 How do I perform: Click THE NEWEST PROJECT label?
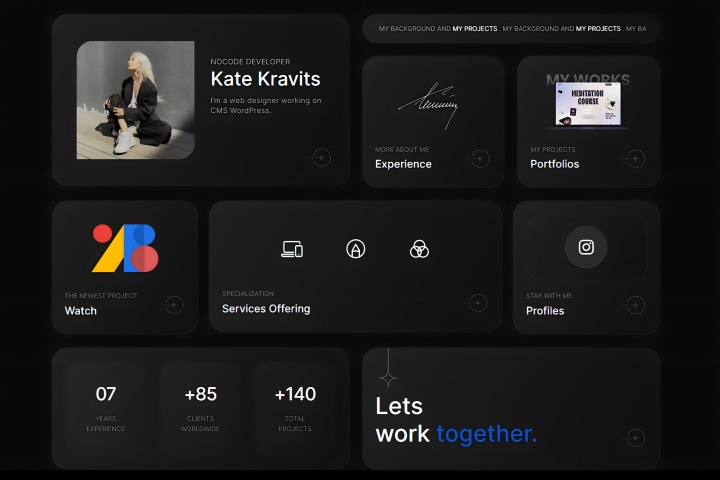pos(101,295)
